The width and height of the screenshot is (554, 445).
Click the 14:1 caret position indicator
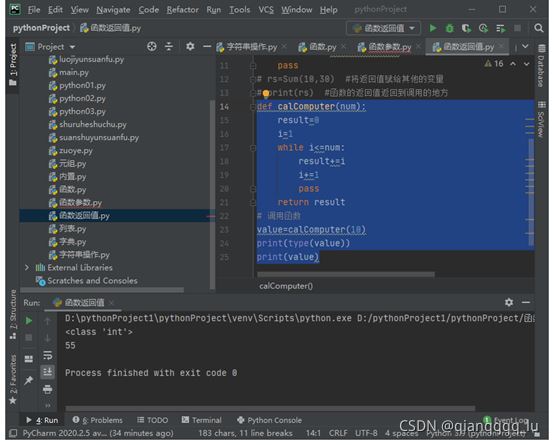[x=313, y=433]
